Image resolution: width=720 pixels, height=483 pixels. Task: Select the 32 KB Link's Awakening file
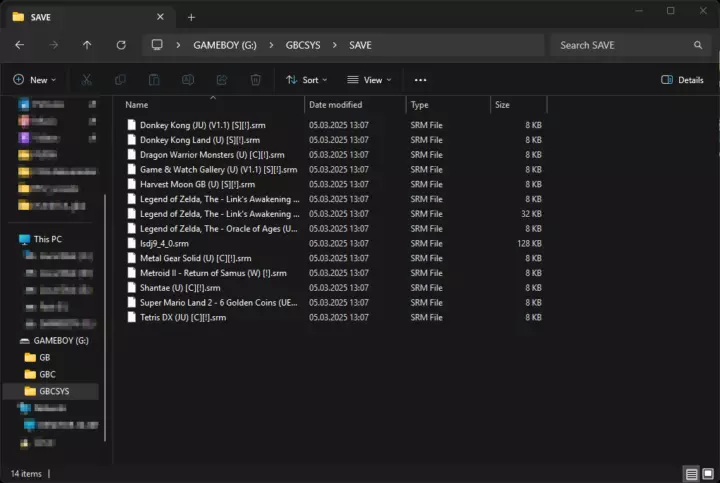(x=335, y=214)
